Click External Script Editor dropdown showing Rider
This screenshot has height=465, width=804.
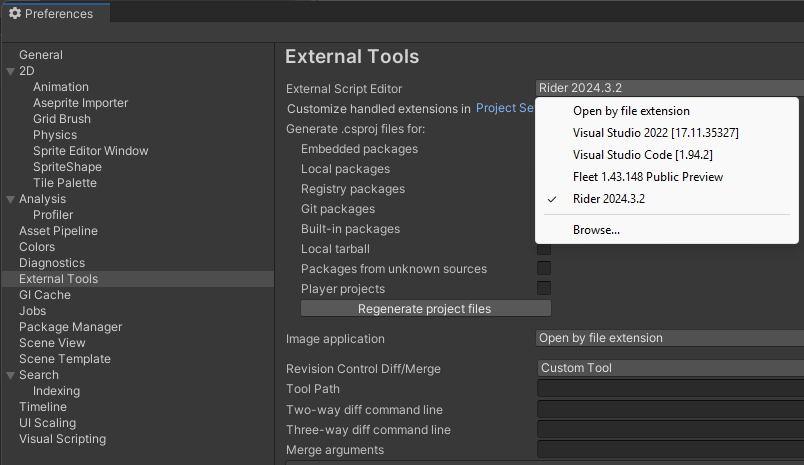click(x=670, y=88)
